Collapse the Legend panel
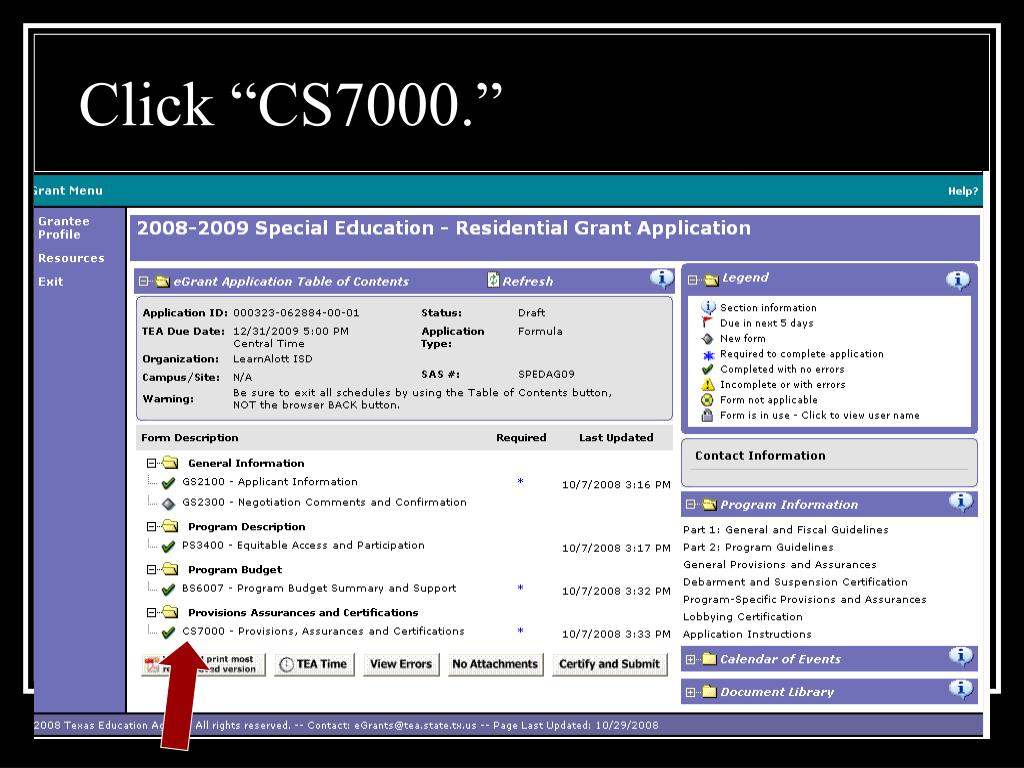Viewport: 1024px width, 768px height. pyautogui.click(x=692, y=280)
